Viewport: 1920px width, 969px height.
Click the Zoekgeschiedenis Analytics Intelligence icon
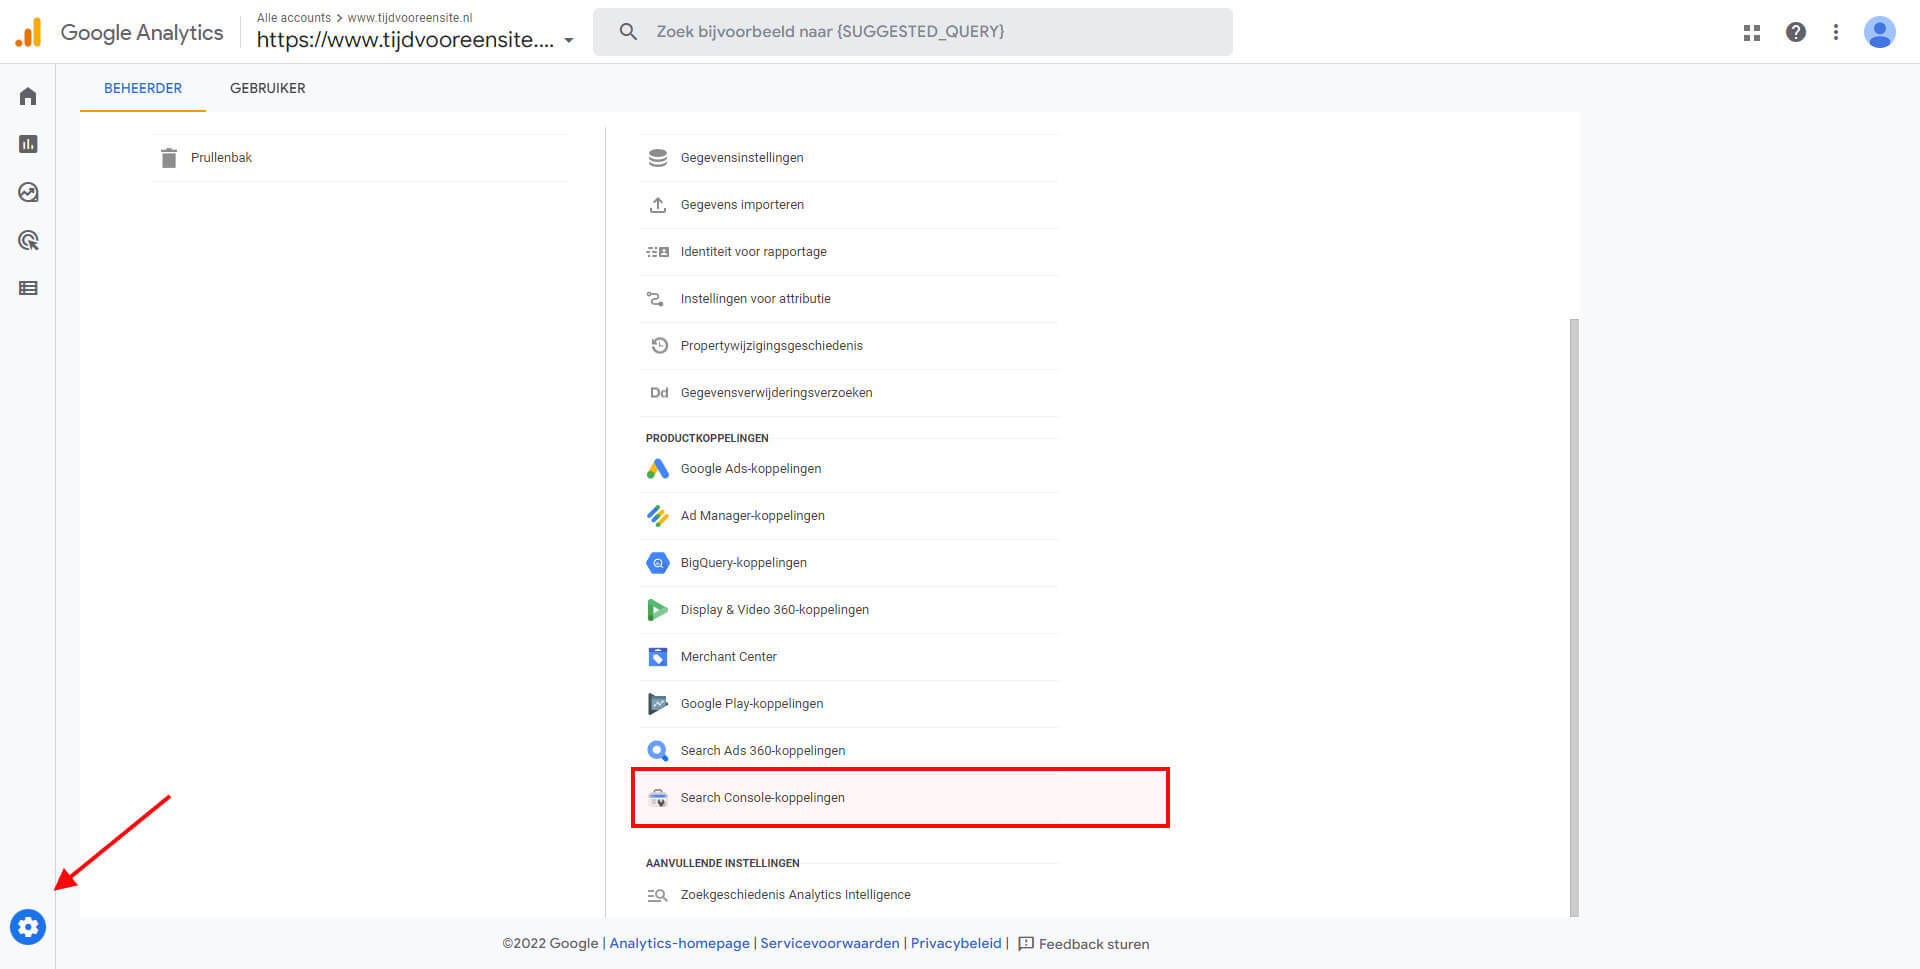pyautogui.click(x=657, y=895)
